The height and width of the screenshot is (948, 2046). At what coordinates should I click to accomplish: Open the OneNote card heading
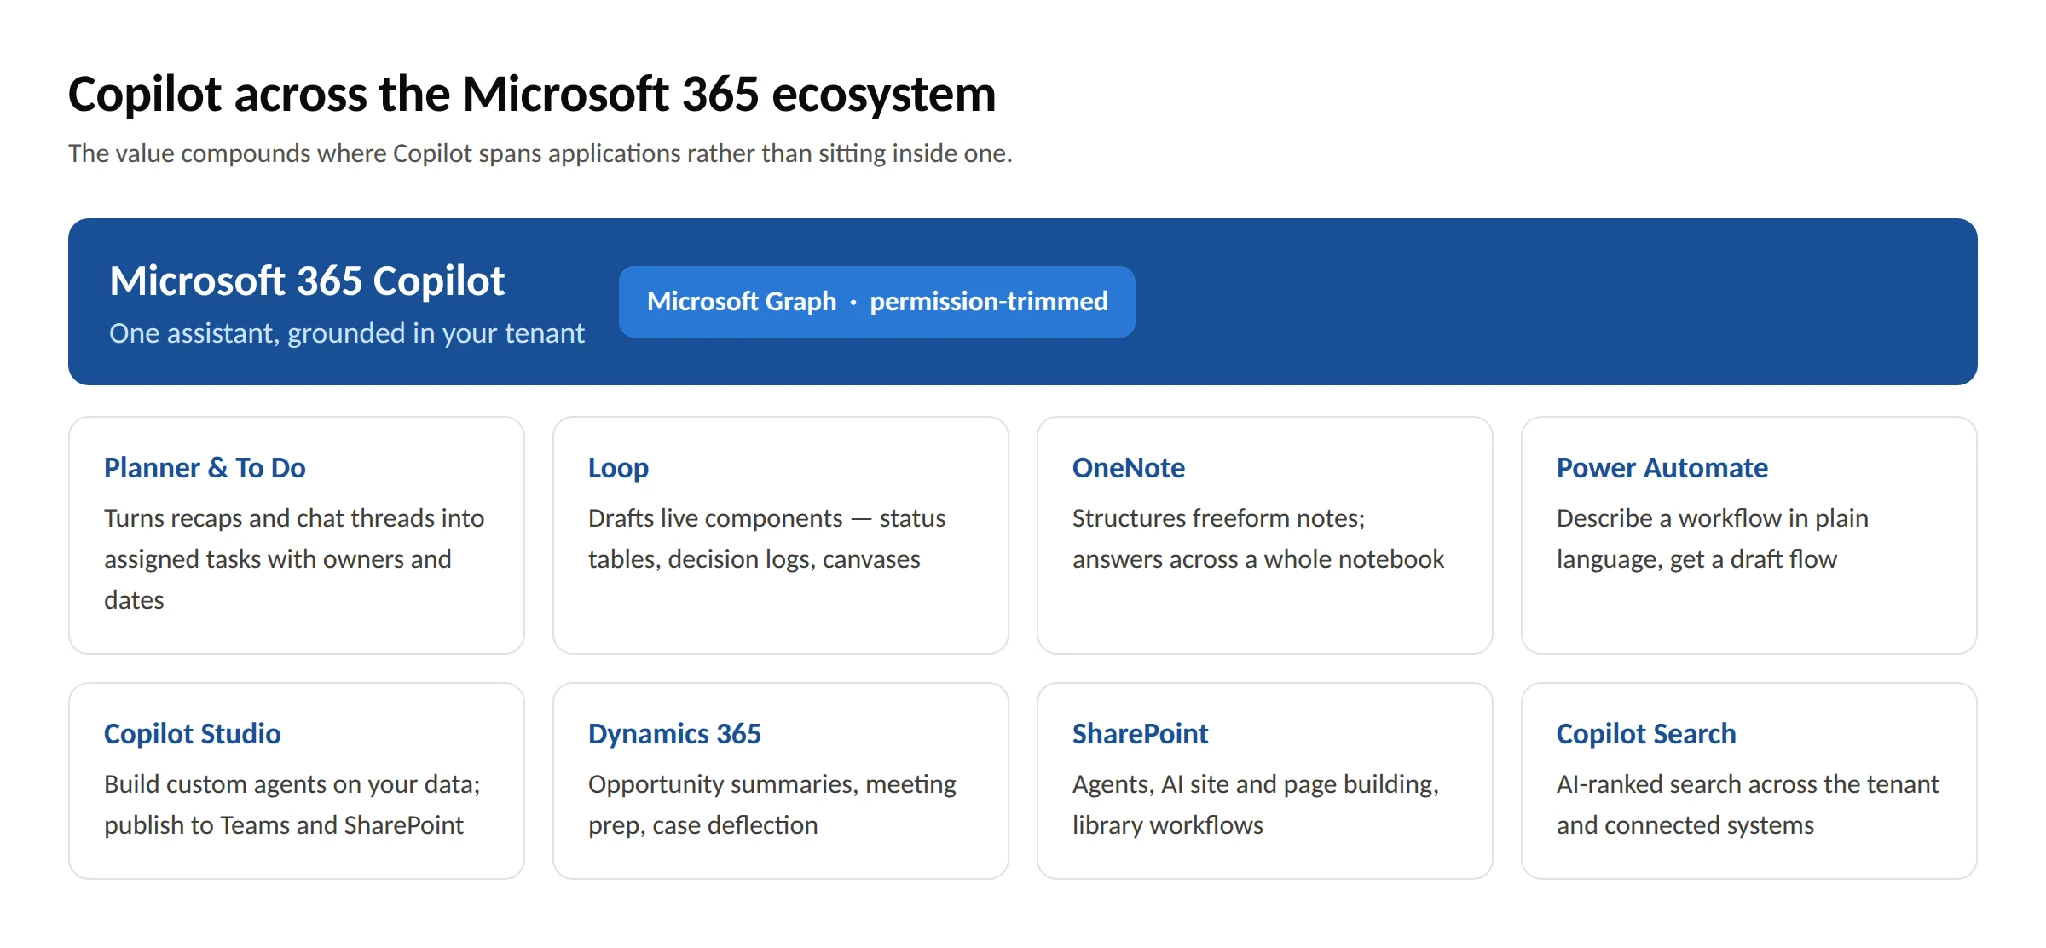[x=1128, y=467]
